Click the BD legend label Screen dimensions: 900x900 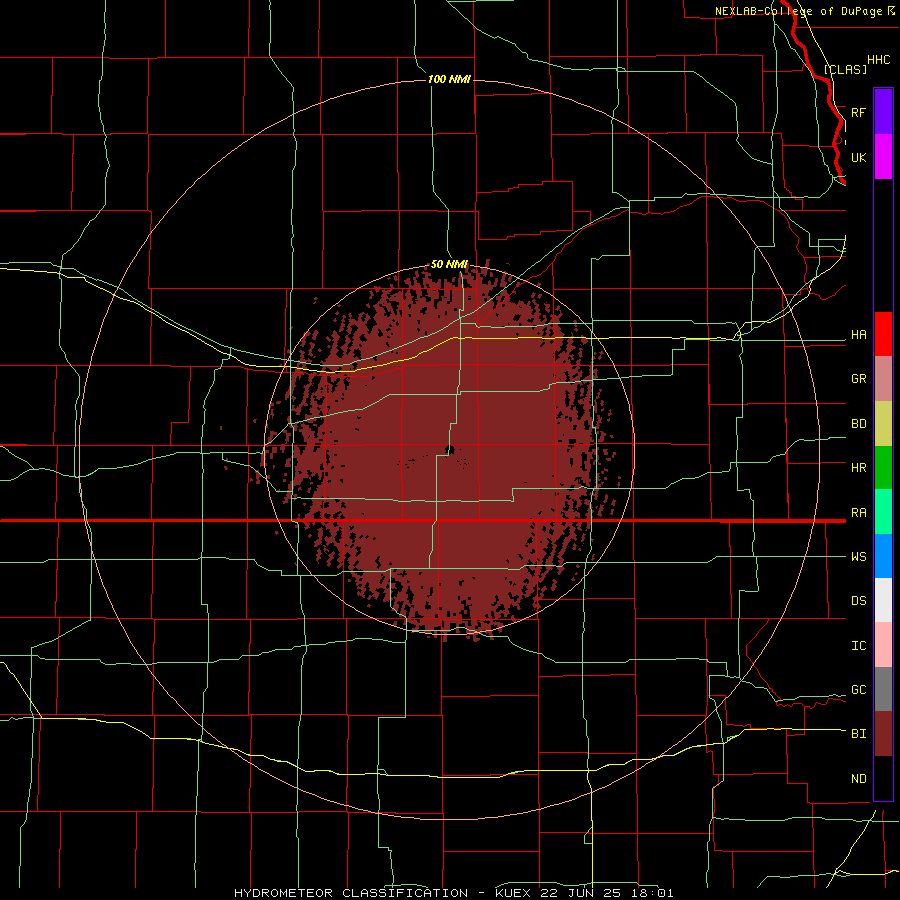click(x=858, y=424)
